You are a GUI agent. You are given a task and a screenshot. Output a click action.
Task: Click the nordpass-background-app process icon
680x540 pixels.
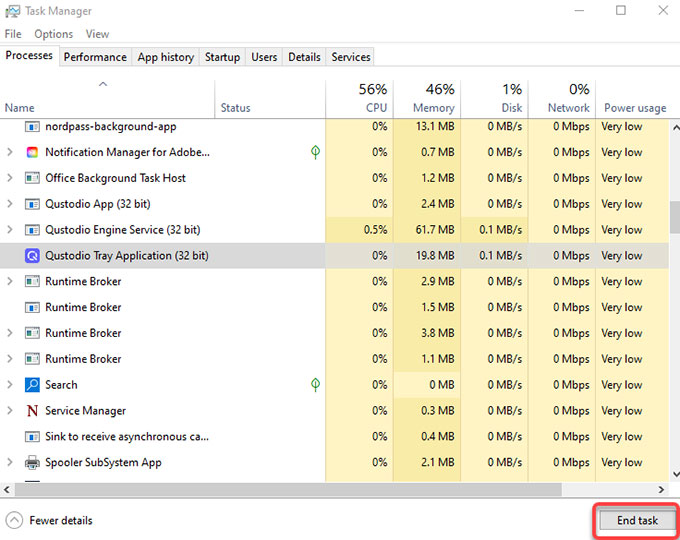click(32, 127)
